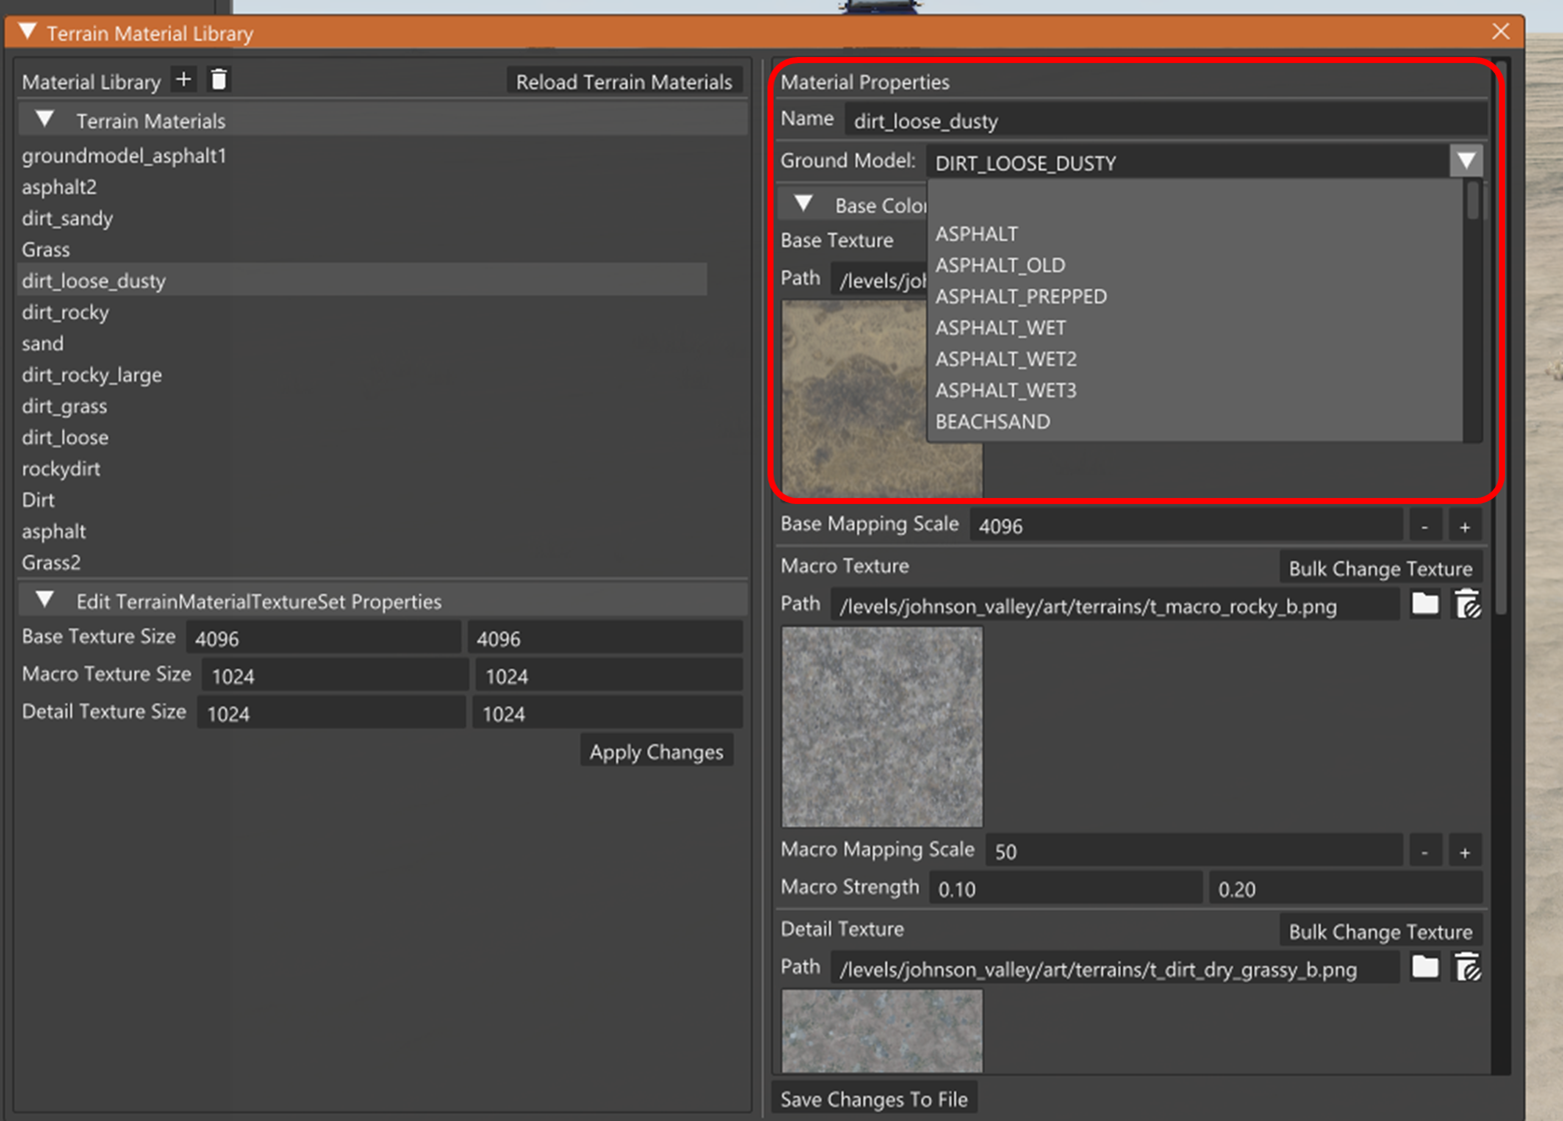Edit Detail Texture Size first field

pyautogui.click(x=331, y=713)
